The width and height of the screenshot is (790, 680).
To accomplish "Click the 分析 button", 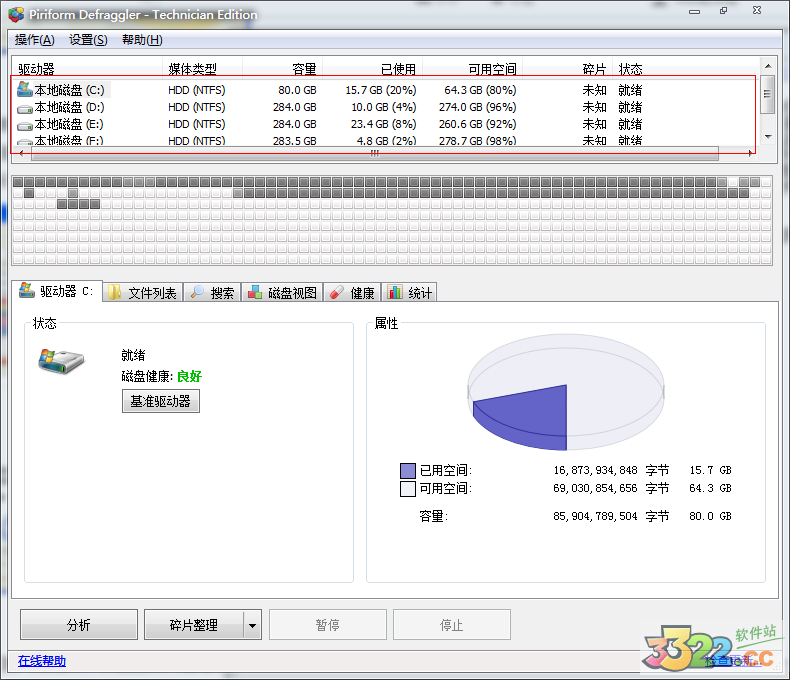I will coord(79,625).
